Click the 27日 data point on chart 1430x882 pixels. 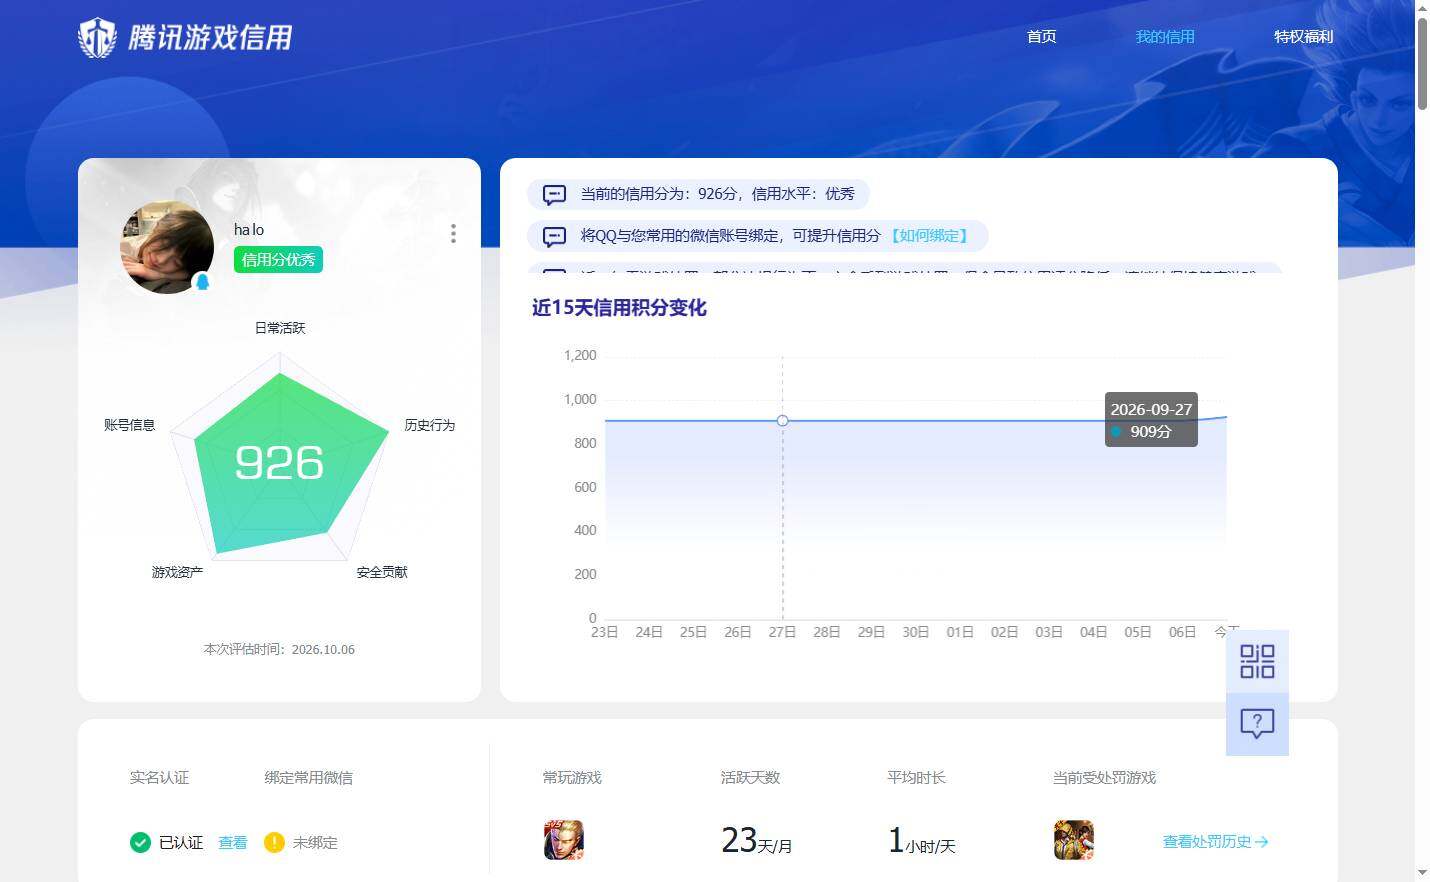point(783,421)
